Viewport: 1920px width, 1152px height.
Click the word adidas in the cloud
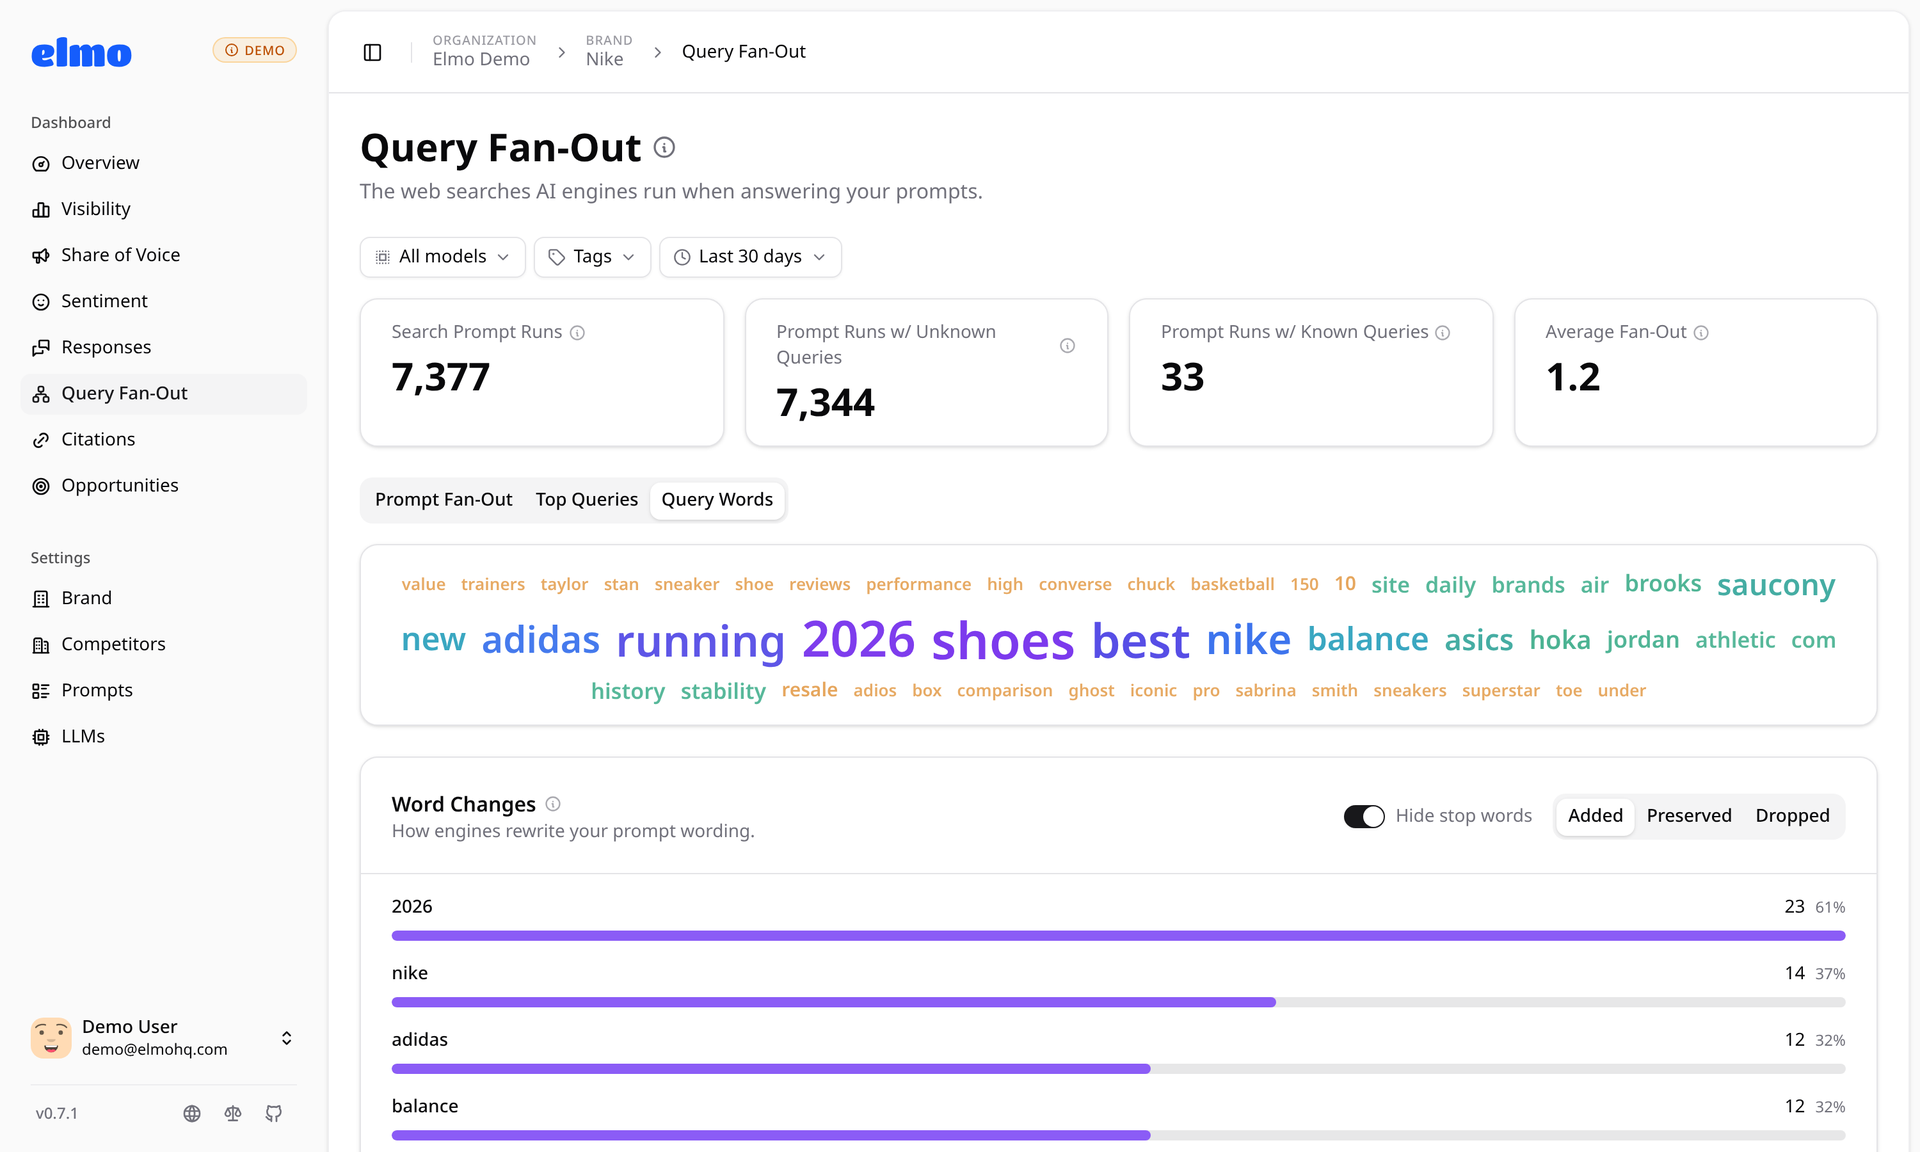(x=540, y=640)
